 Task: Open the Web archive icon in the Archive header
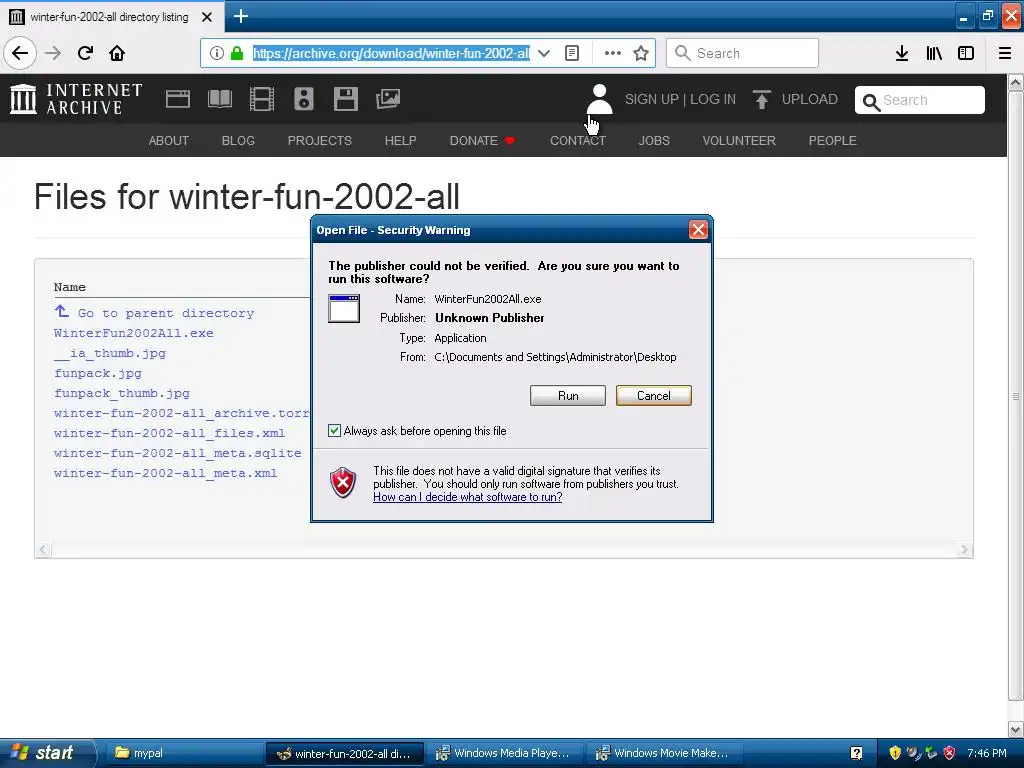[x=178, y=99]
